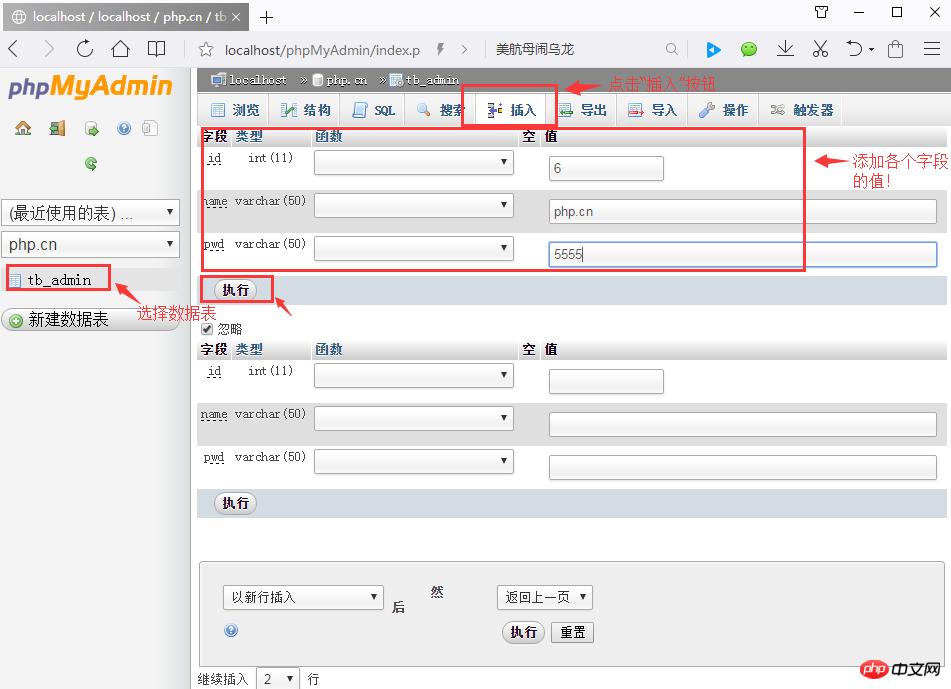Viewport: 951px width, 689px height.
Task: Open the 导入 tab
Action: click(653, 110)
